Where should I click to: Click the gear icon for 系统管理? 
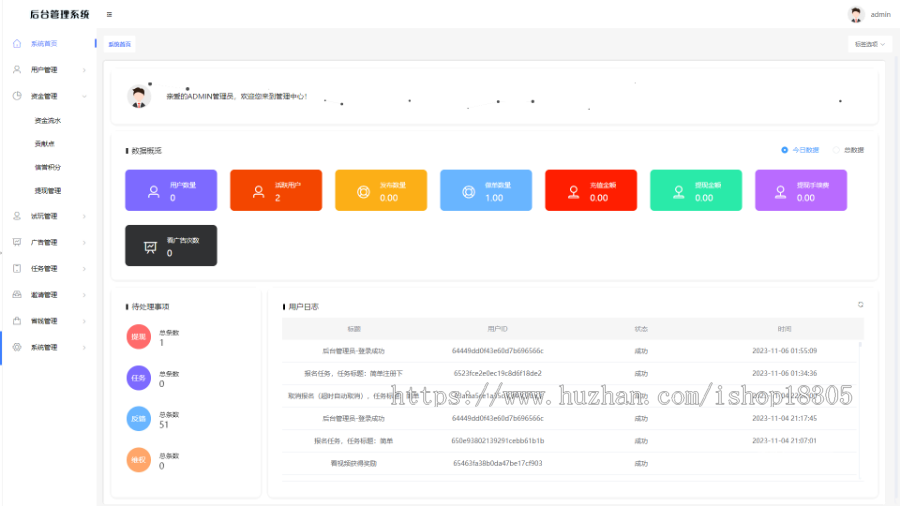[17, 347]
